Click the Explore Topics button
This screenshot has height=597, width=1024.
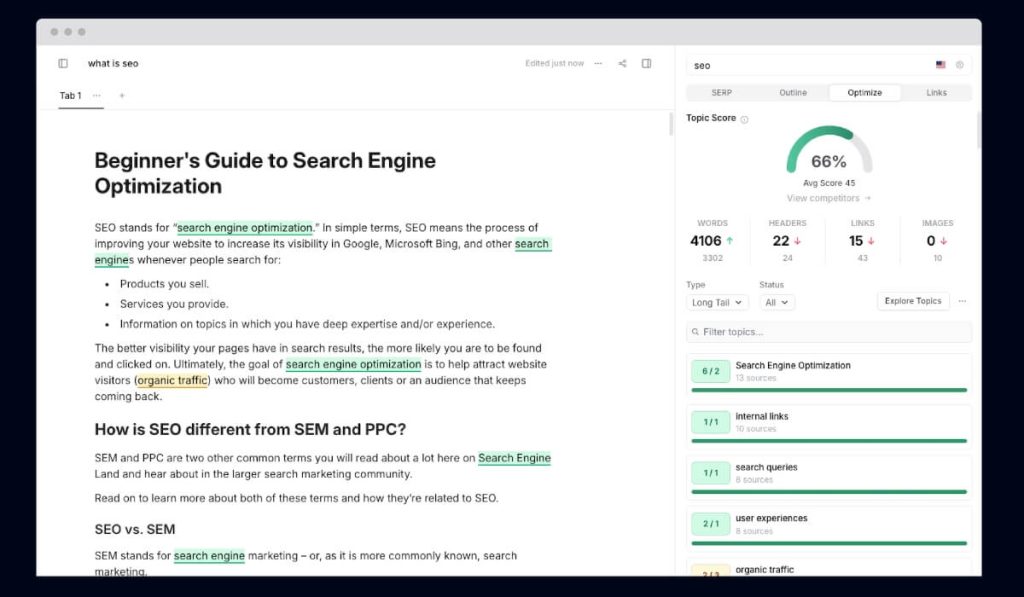(913, 301)
